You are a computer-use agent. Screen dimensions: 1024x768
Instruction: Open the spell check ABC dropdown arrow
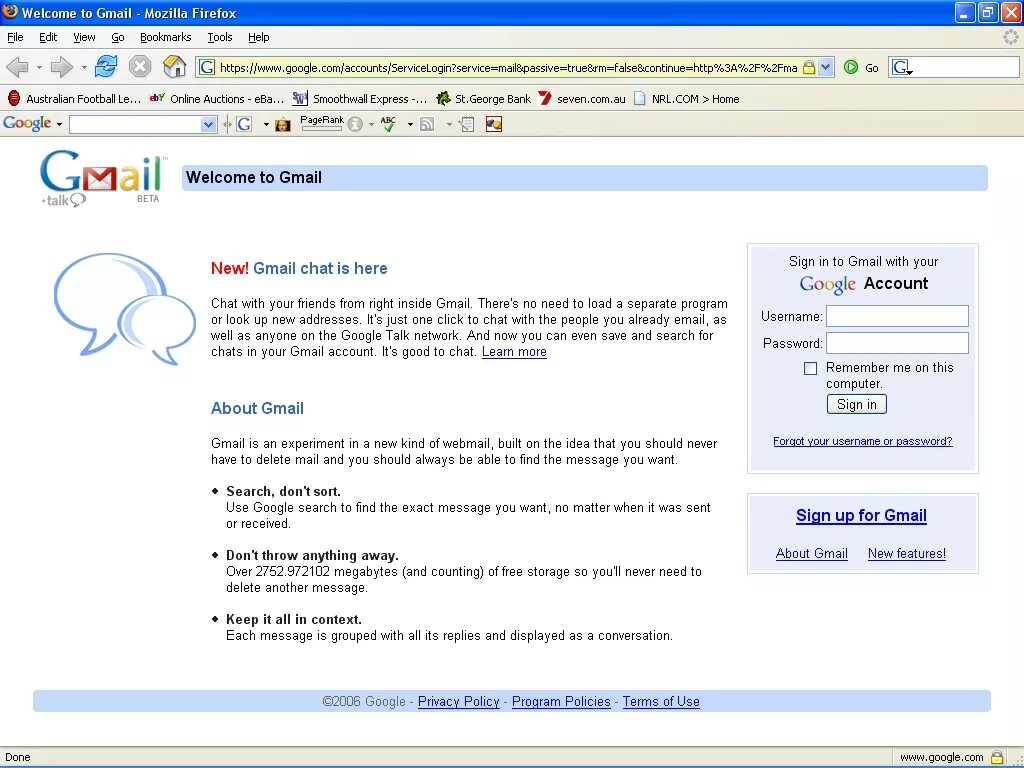tap(409, 124)
